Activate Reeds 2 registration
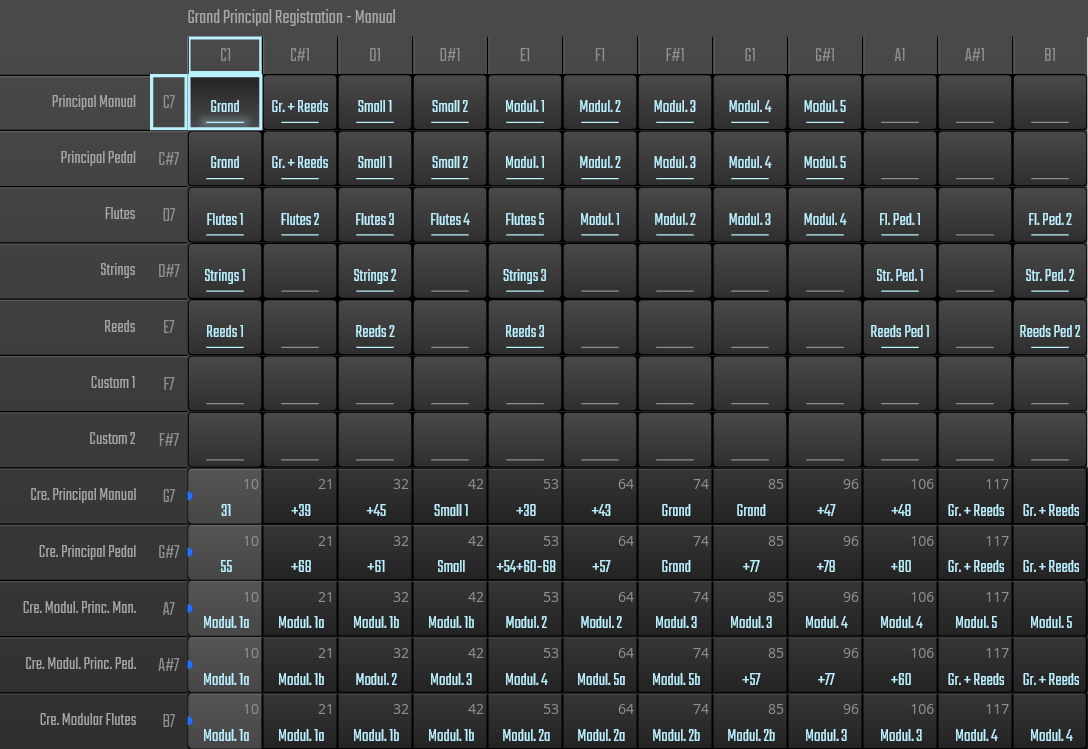The height and width of the screenshot is (749, 1088). pyautogui.click(x=375, y=328)
